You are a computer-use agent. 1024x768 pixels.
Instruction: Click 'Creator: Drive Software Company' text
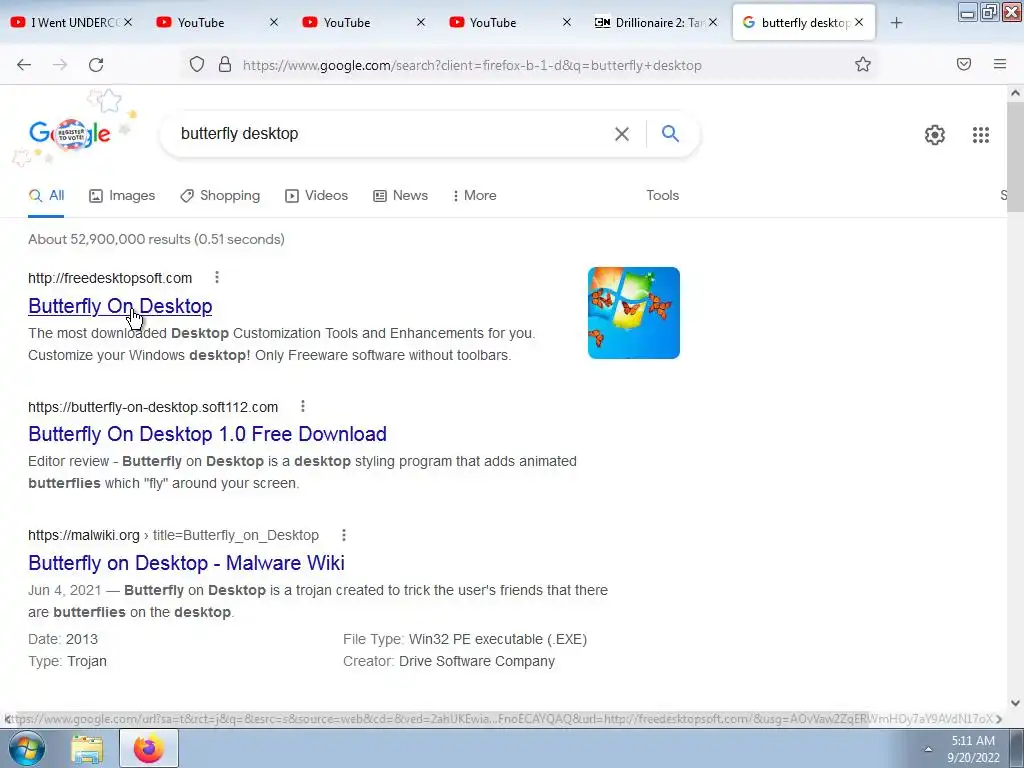click(x=449, y=661)
